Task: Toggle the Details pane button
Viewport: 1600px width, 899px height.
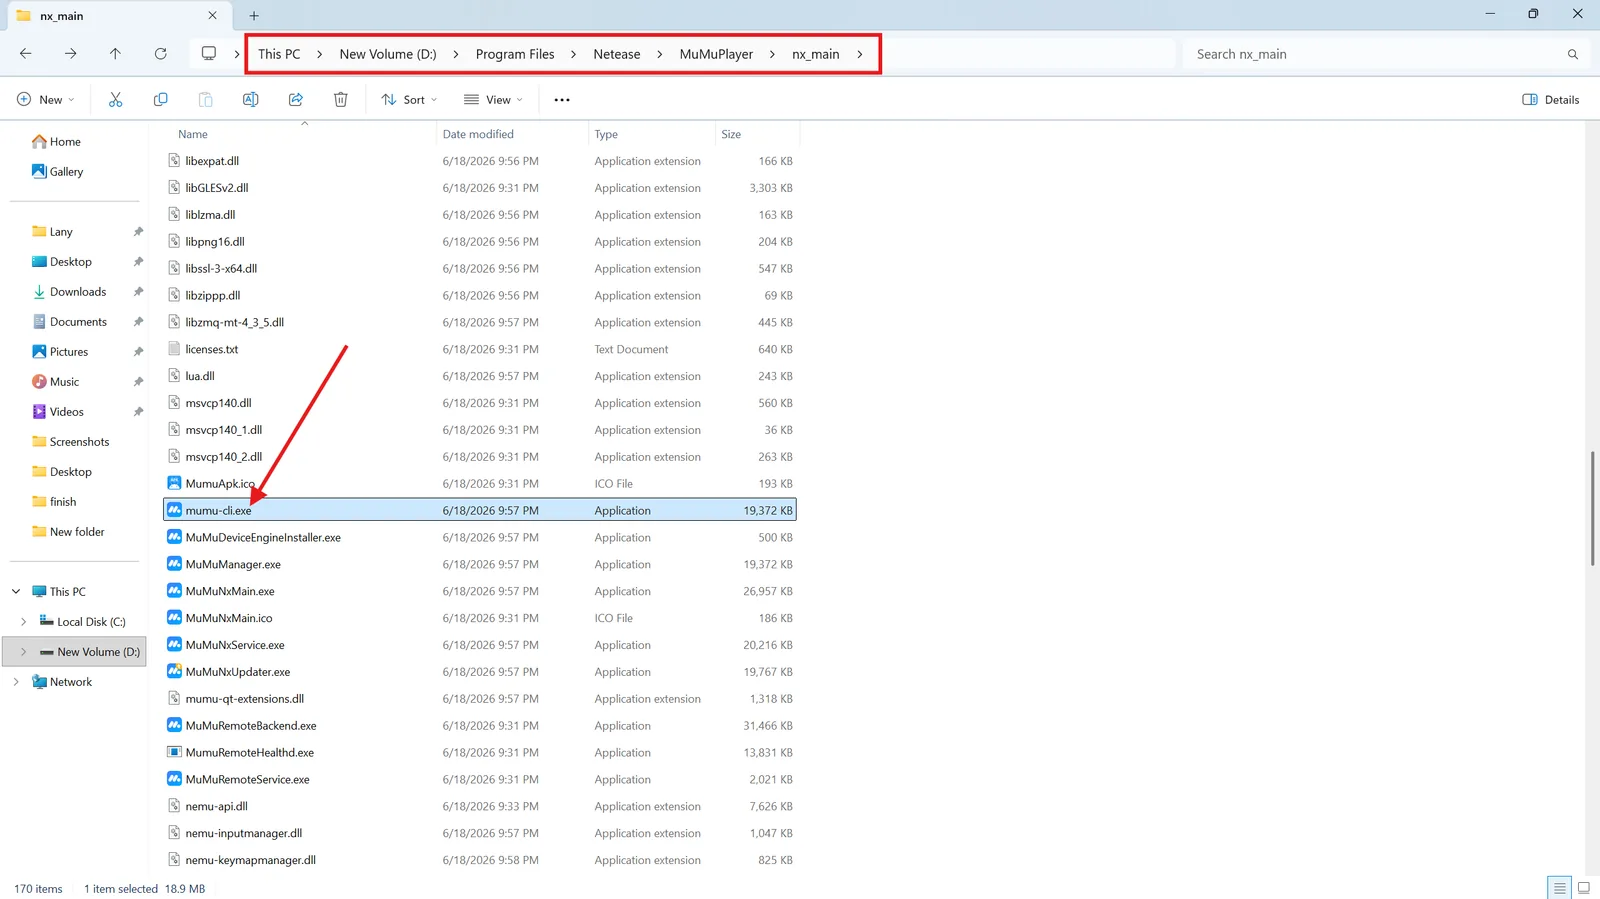Action: coord(1551,100)
